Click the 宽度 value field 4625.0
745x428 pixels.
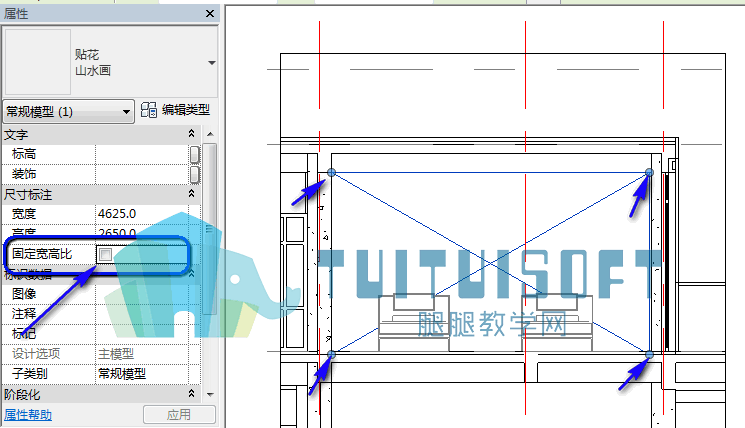142,214
